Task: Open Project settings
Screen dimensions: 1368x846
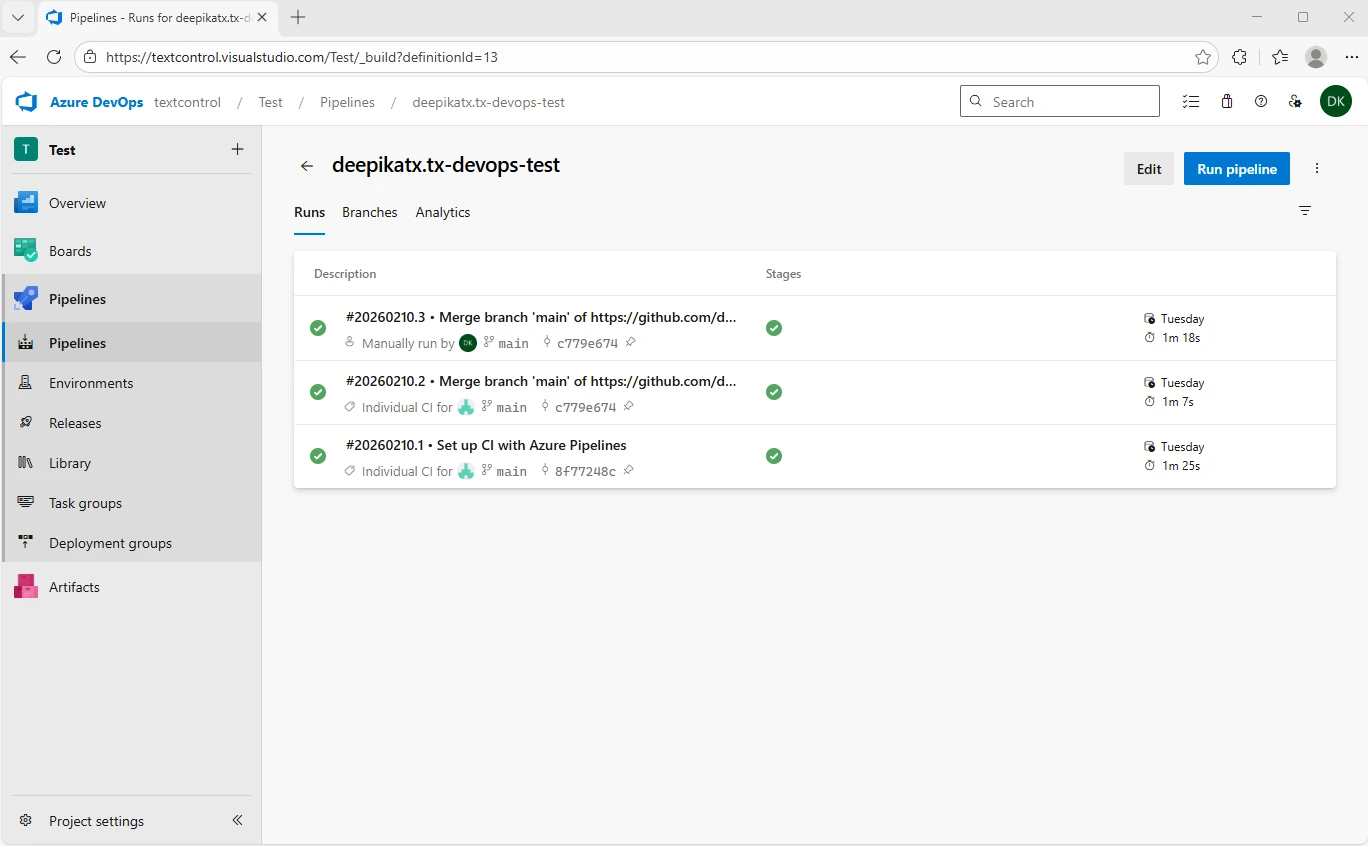Action: [96, 820]
